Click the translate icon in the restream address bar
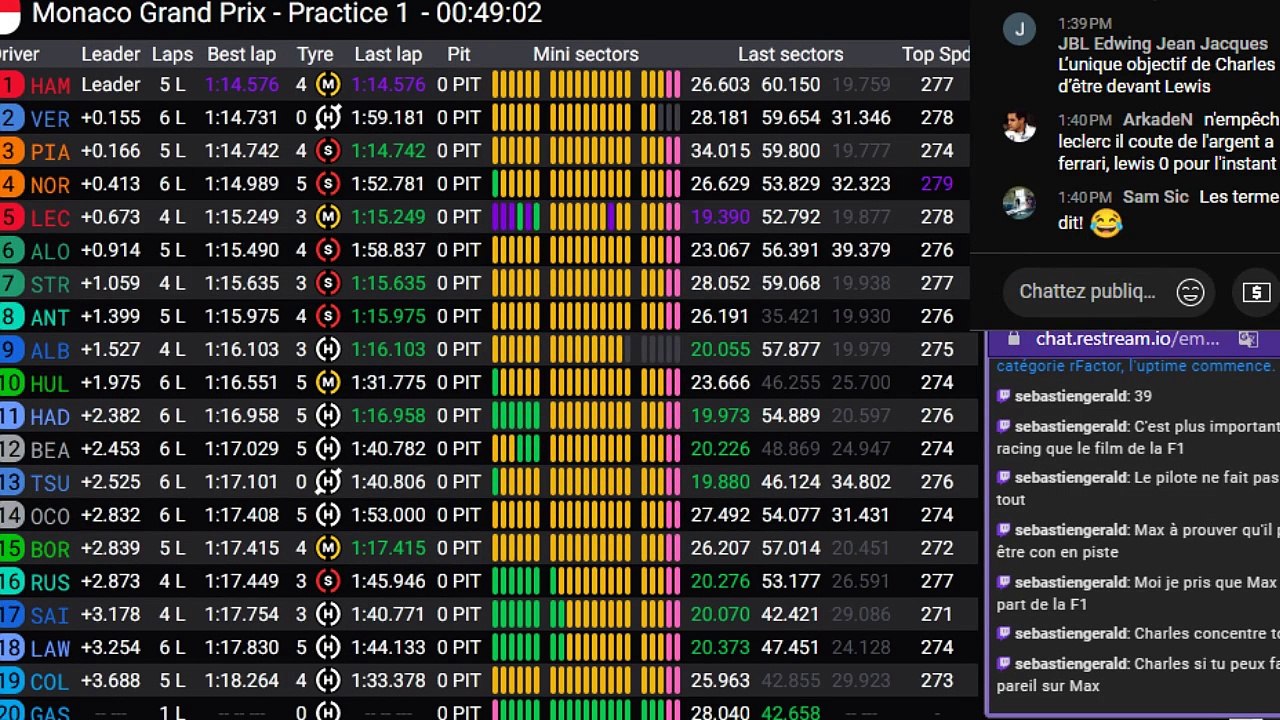Screen dimensions: 1280x720 click(x=1248, y=339)
